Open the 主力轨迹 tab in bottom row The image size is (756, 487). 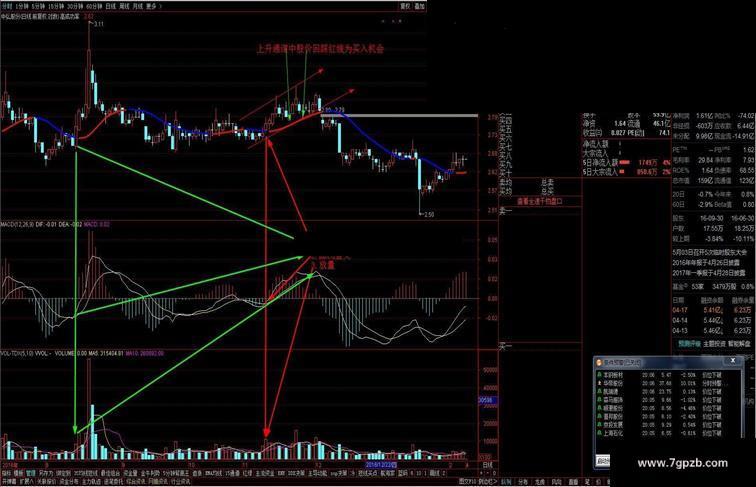click(x=92, y=481)
